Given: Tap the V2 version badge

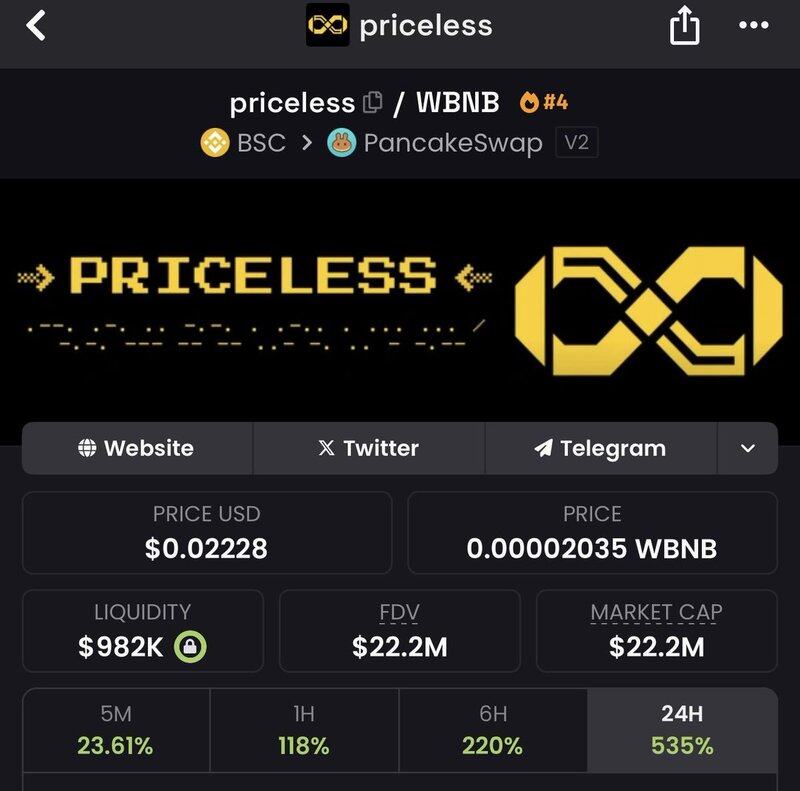Looking at the screenshot, I should [x=577, y=143].
